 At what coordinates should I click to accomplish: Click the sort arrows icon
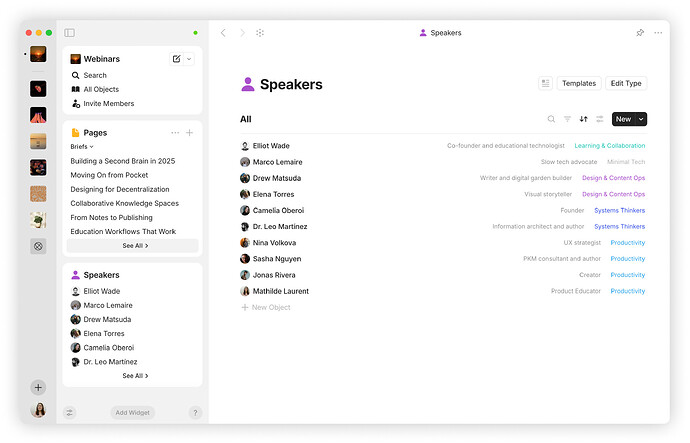tap(584, 119)
